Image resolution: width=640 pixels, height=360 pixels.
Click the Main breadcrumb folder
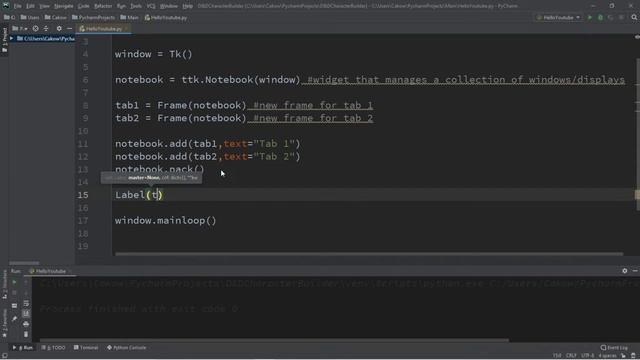[x=129, y=18]
